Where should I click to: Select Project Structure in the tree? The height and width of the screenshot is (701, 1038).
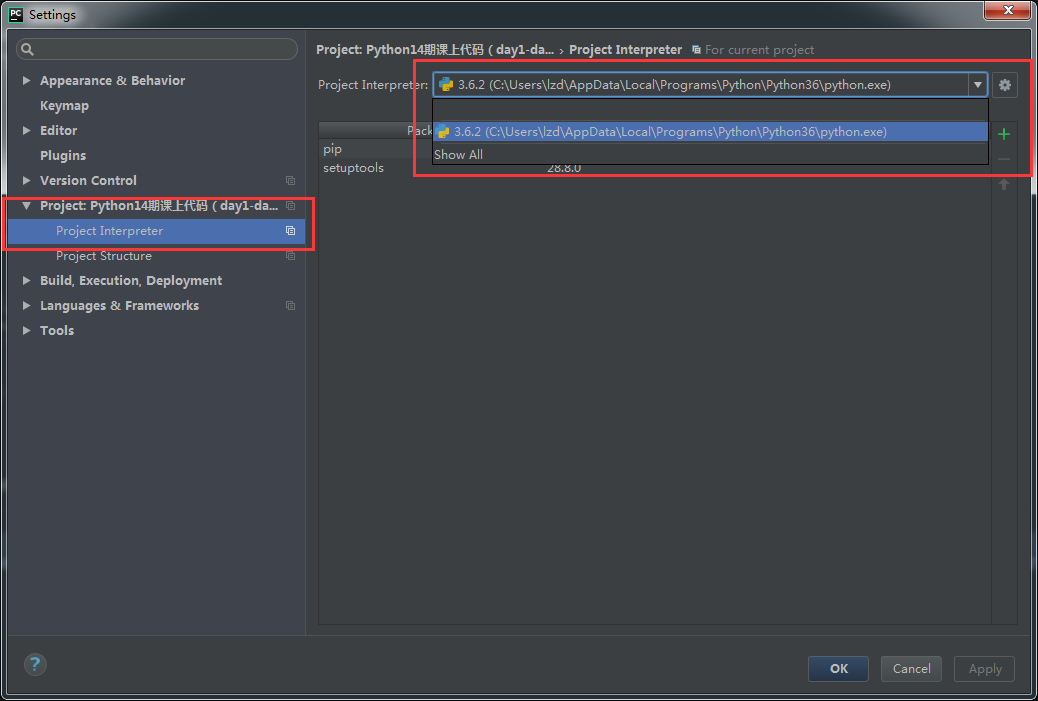(x=104, y=256)
